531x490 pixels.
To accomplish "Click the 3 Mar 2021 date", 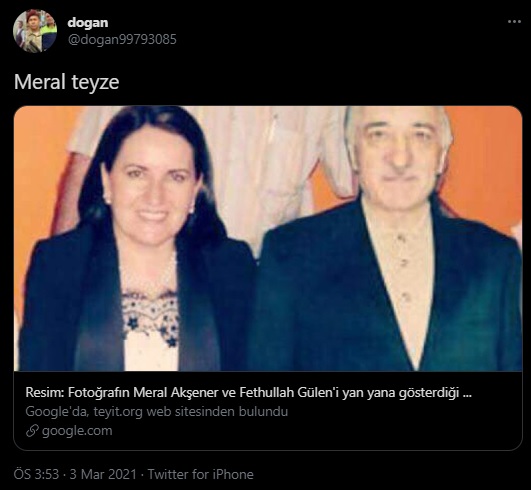I will click(103, 474).
